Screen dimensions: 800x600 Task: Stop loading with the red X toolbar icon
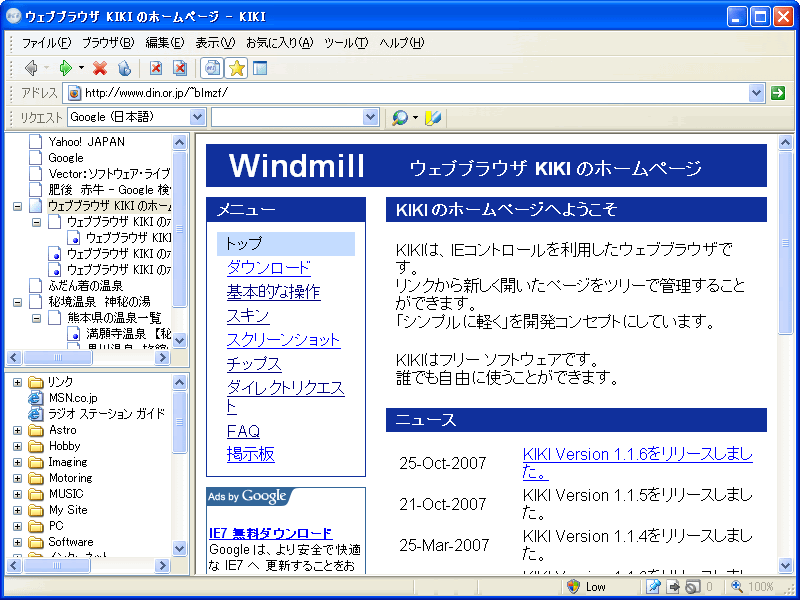click(100, 68)
